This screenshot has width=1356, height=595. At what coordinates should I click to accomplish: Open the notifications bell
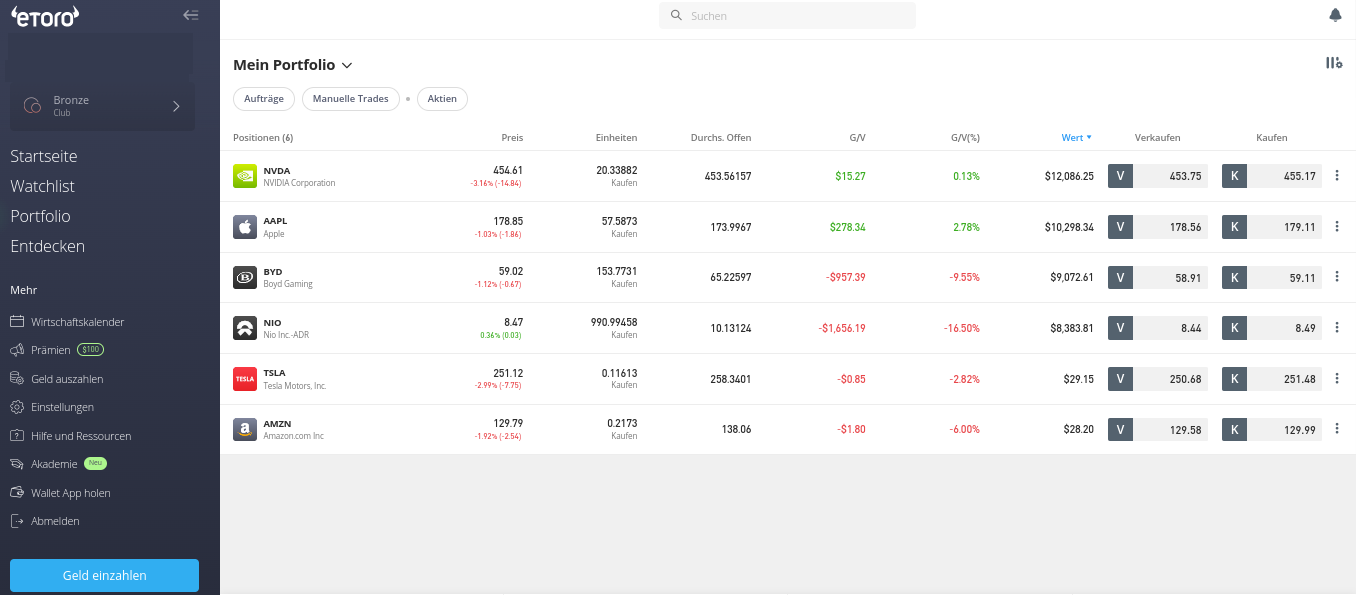click(x=1335, y=15)
